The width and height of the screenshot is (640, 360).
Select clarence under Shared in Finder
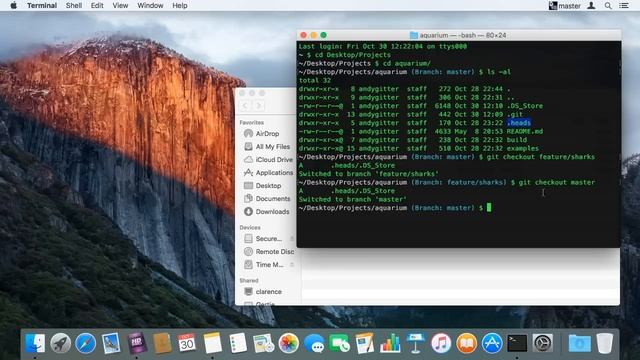coord(263,292)
